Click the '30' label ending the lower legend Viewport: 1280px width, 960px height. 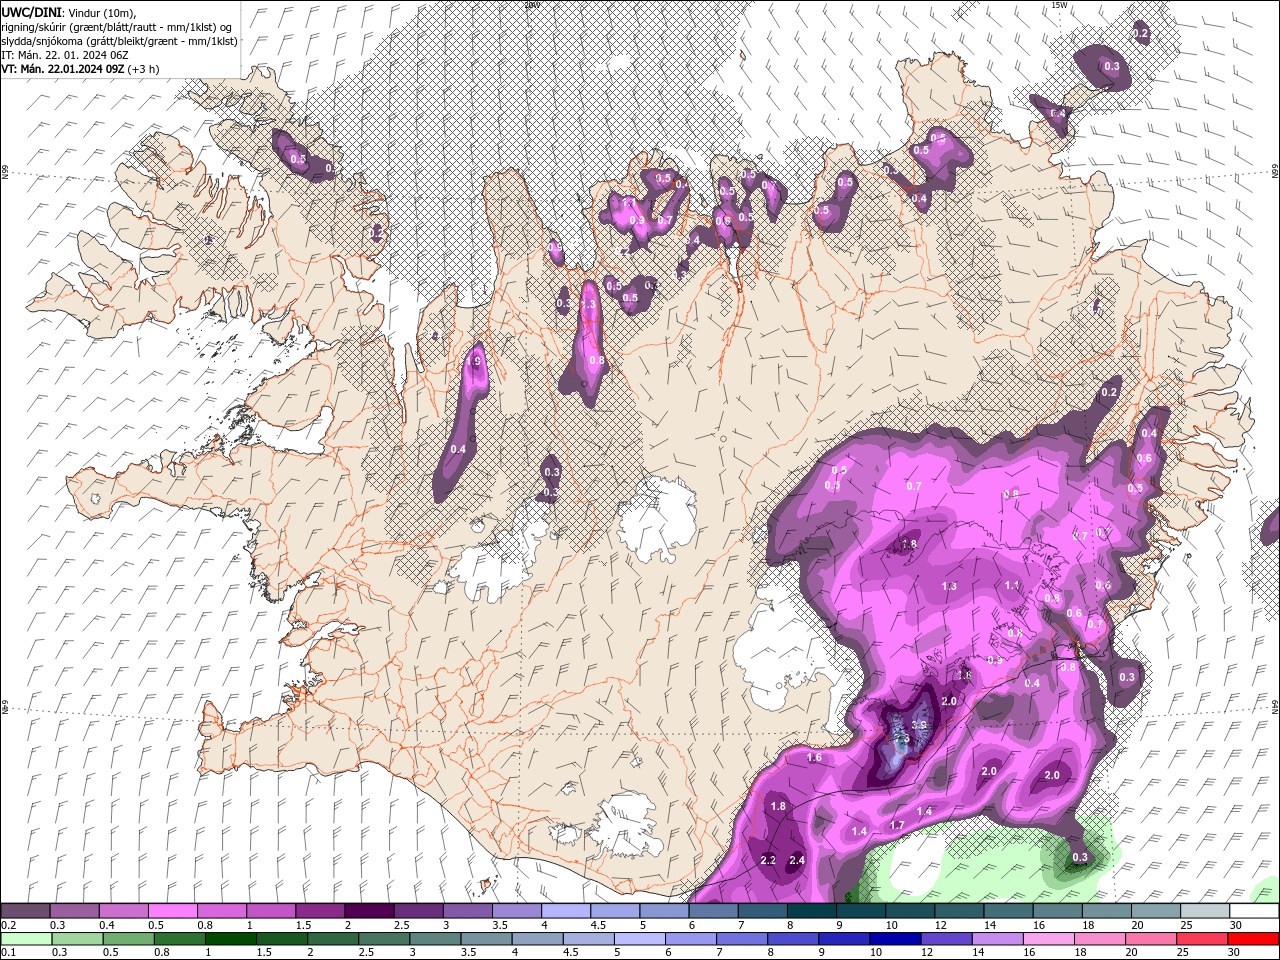(1233, 953)
